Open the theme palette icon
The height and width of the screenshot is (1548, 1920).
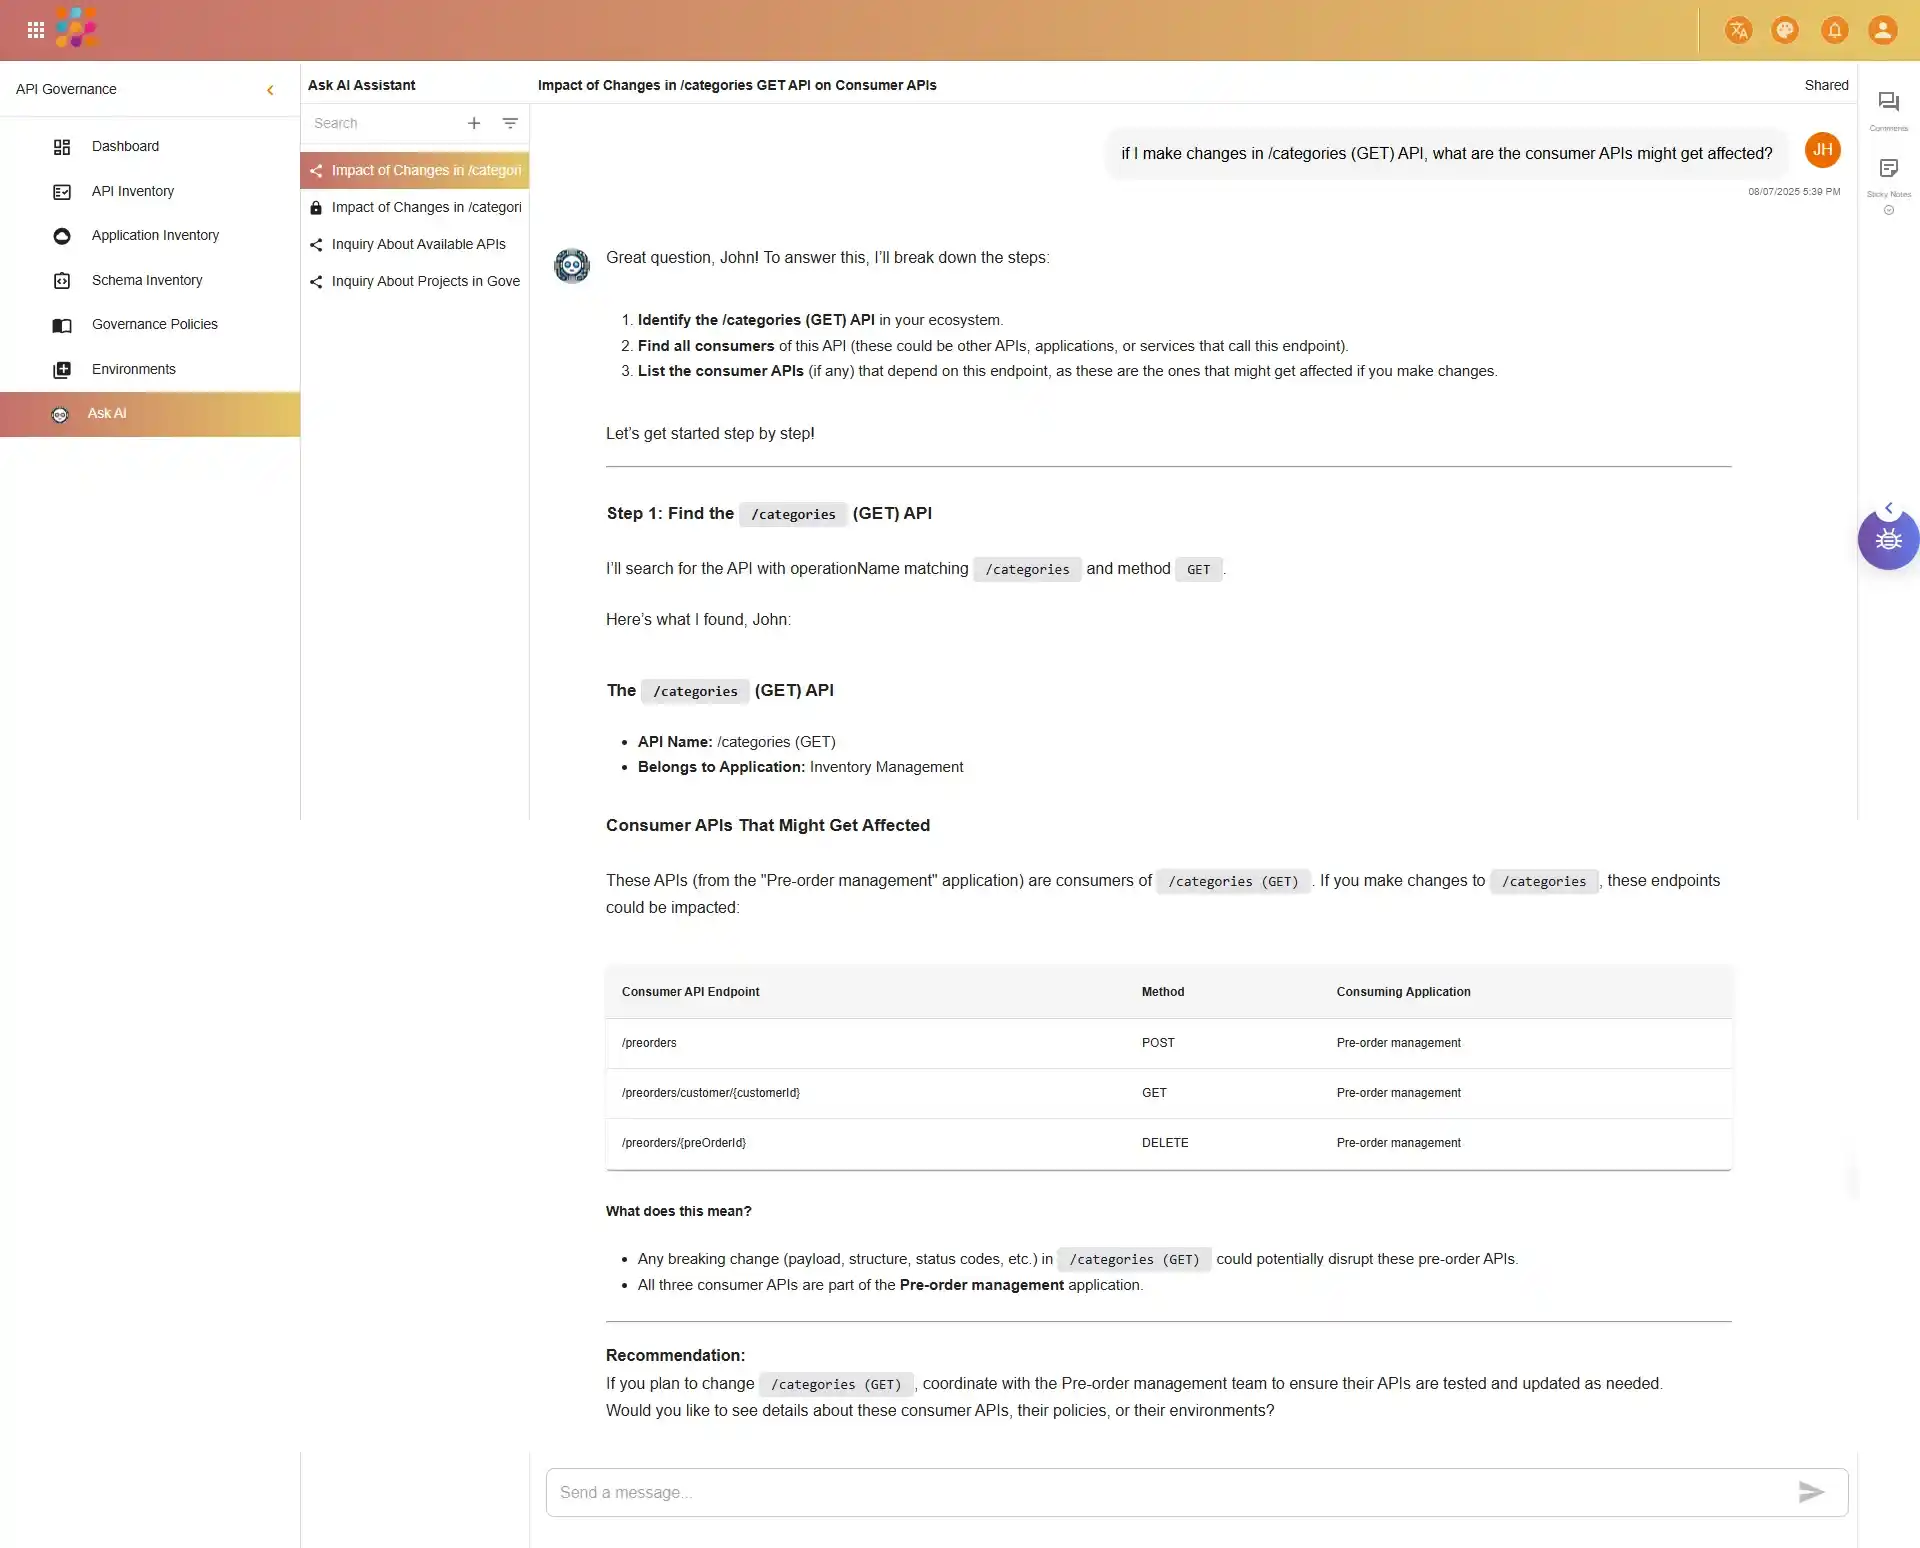pos(1785,30)
